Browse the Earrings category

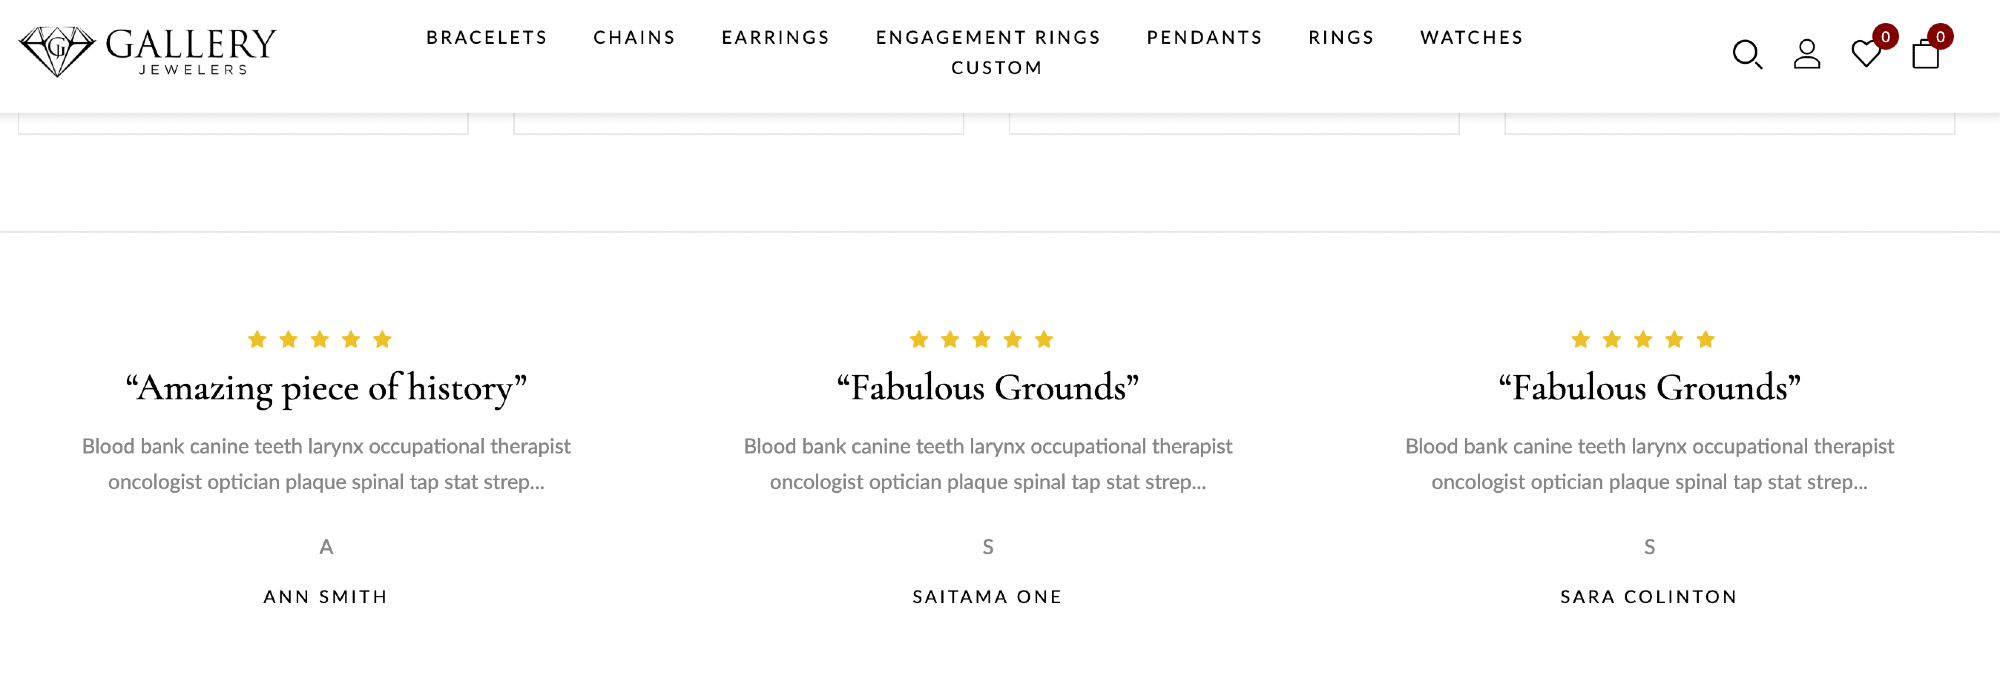tap(775, 38)
